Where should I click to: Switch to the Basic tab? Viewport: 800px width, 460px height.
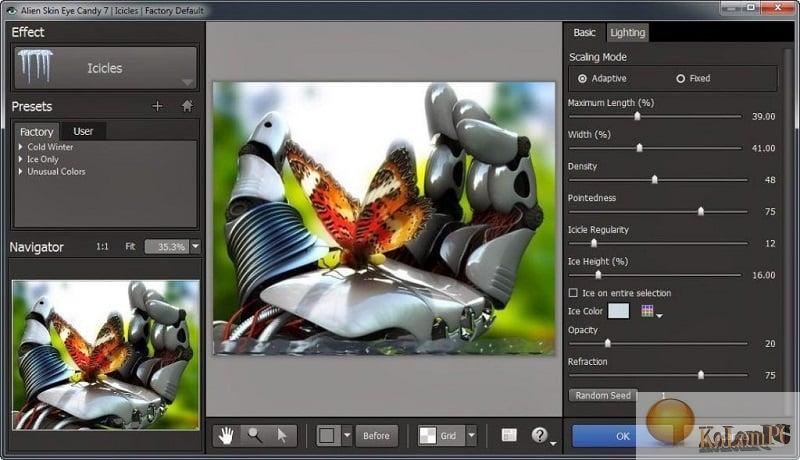584,33
